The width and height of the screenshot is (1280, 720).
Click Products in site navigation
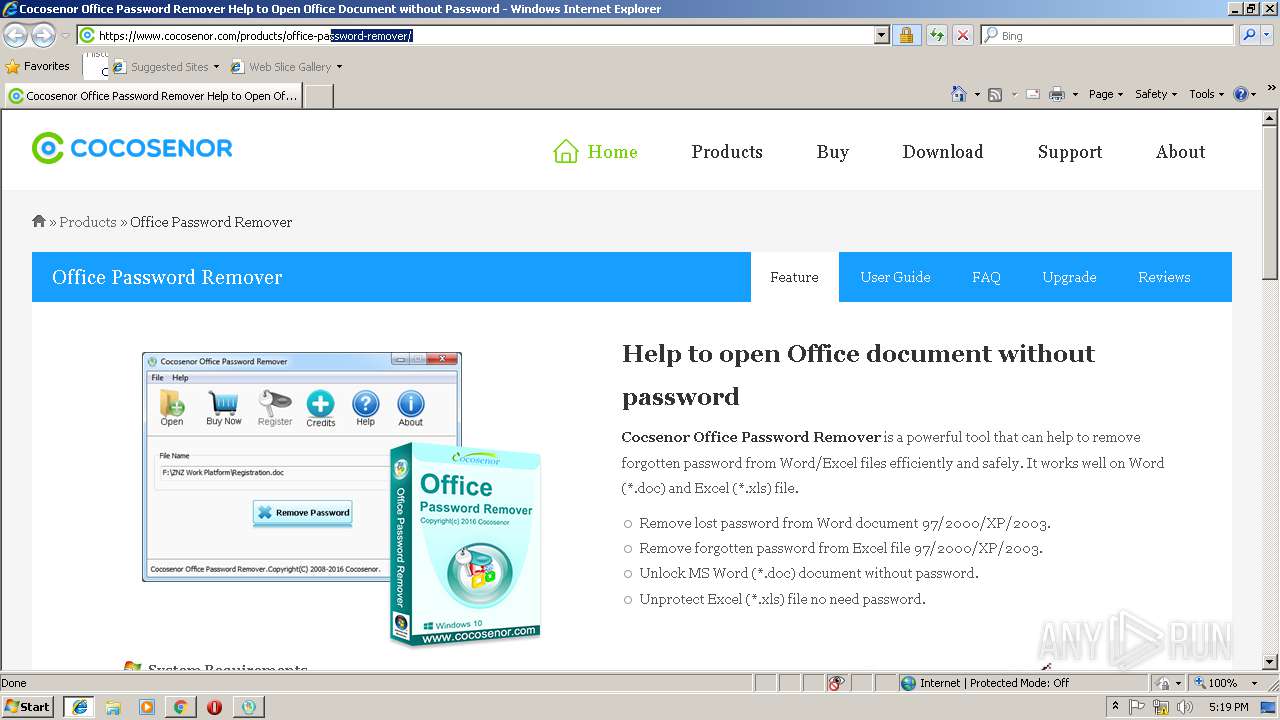pyautogui.click(x=727, y=152)
